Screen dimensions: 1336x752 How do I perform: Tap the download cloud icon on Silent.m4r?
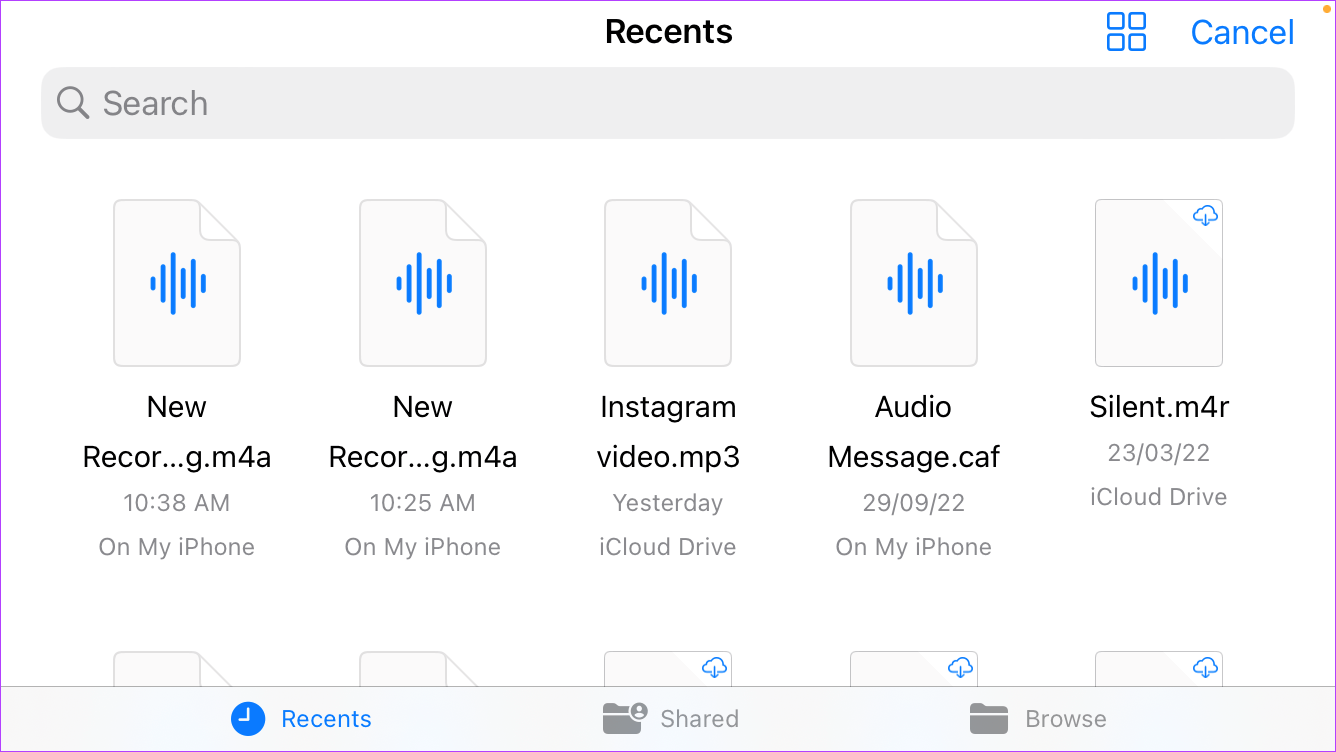click(1206, 215)
